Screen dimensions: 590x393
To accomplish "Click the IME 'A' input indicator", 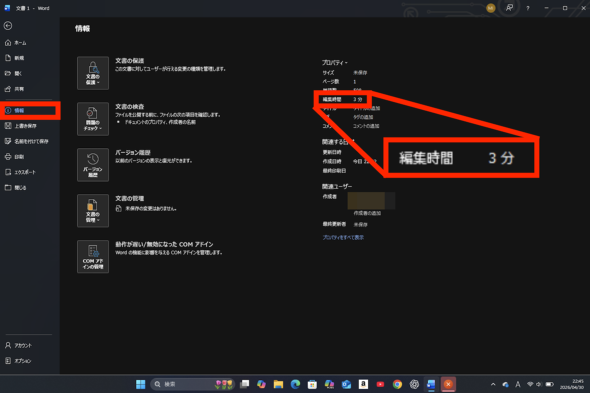I will tap(518, 384).
